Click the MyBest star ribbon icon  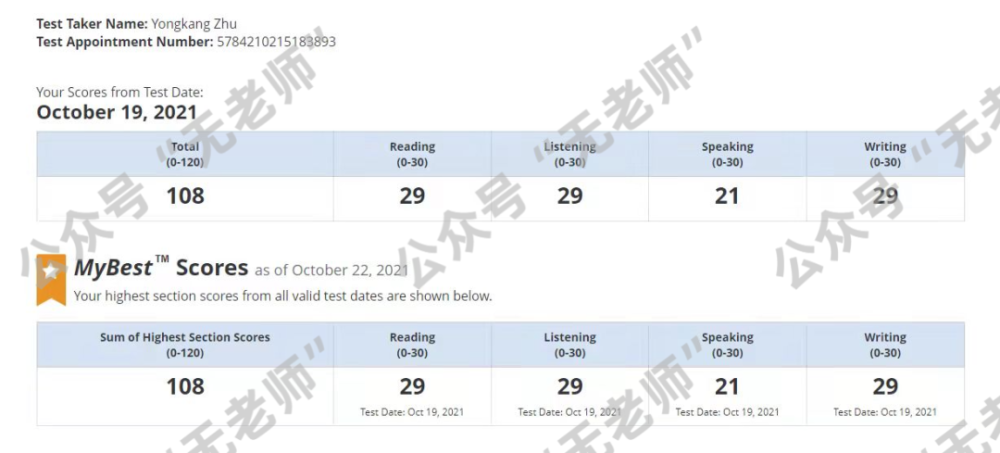51,278
